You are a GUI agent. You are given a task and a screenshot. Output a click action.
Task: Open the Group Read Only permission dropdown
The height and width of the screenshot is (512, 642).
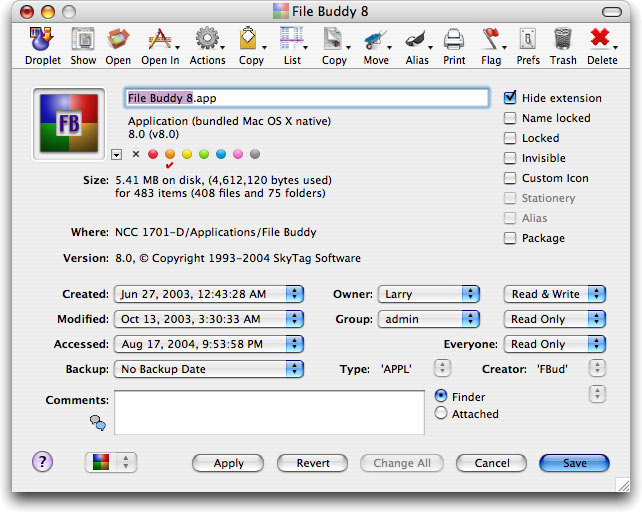coord(554,319)
